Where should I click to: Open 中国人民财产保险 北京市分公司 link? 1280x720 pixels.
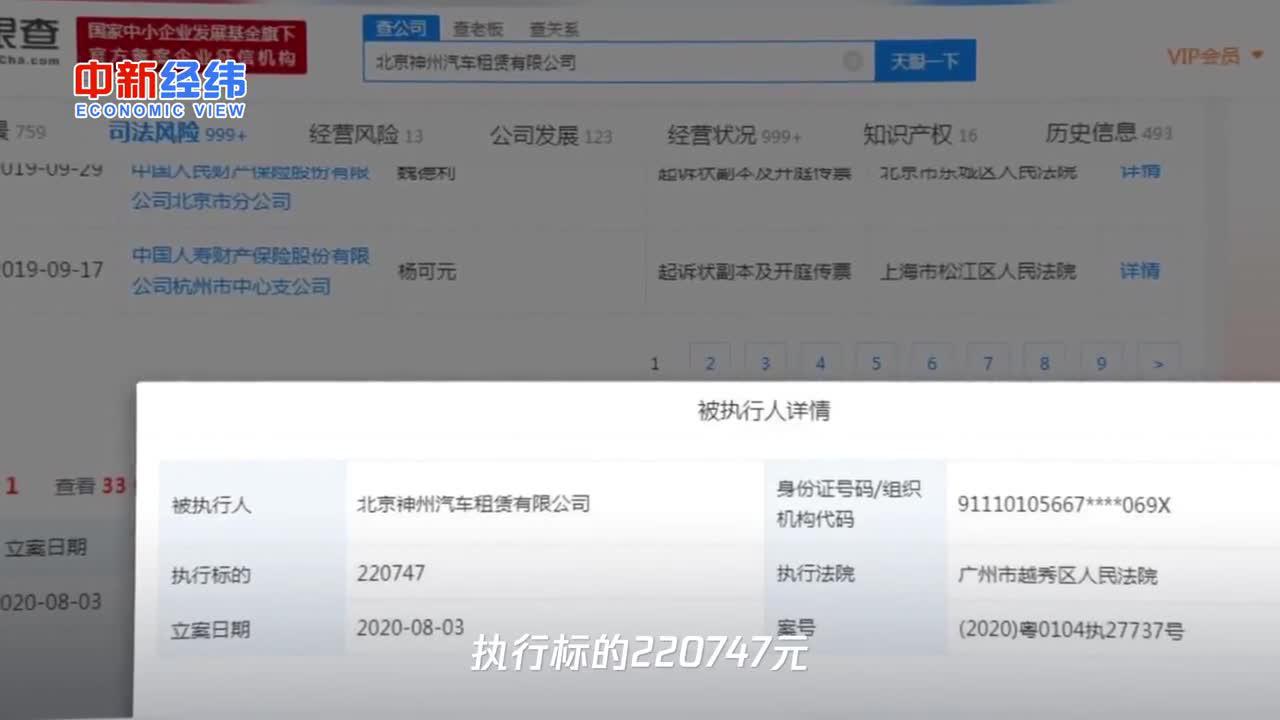pos(251,187)
